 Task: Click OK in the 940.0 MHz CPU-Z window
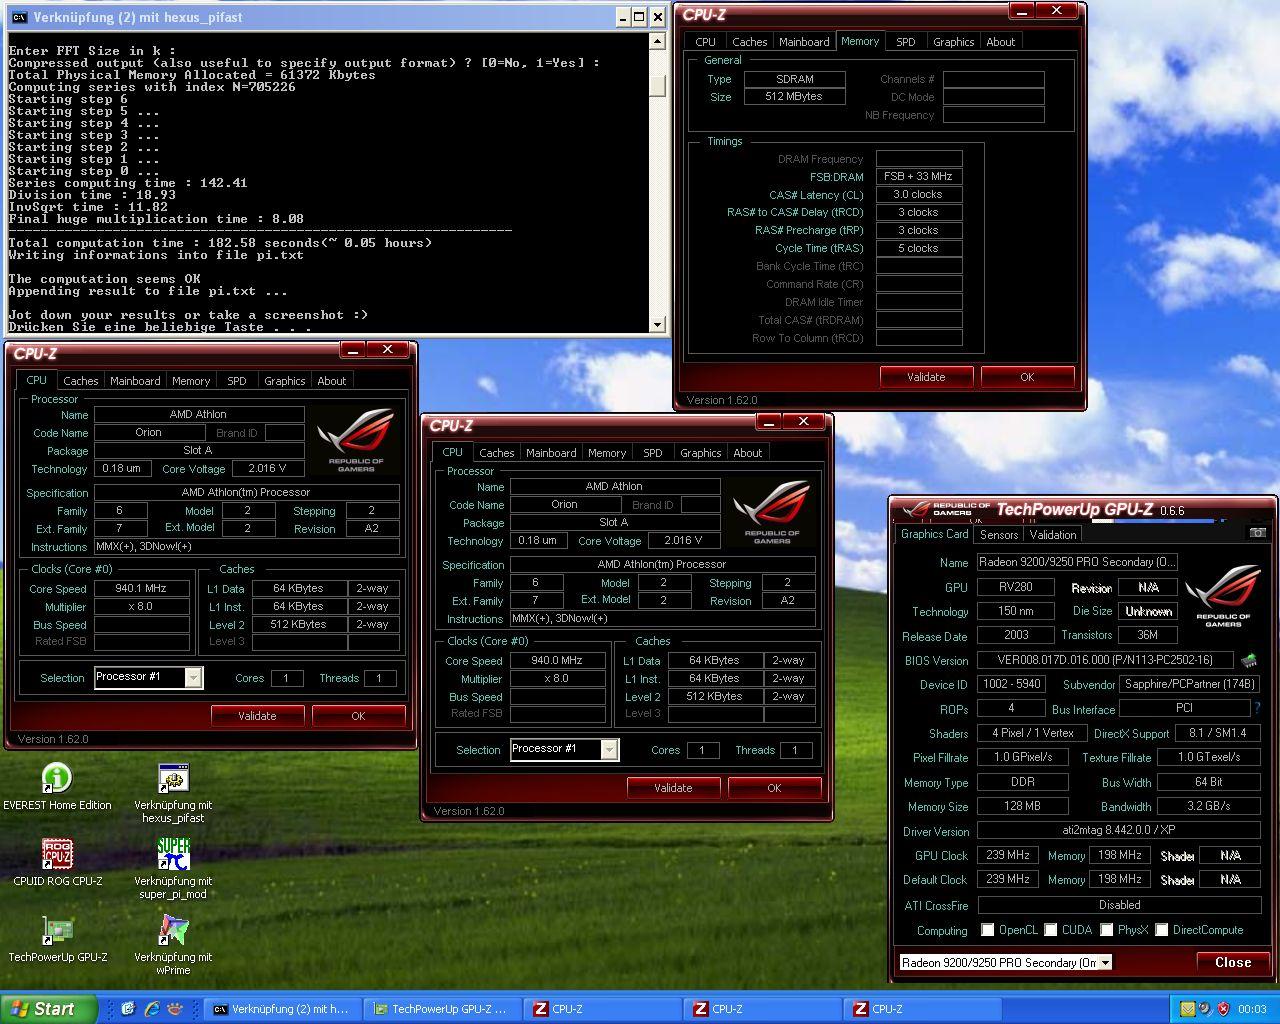tap(774, 788)
